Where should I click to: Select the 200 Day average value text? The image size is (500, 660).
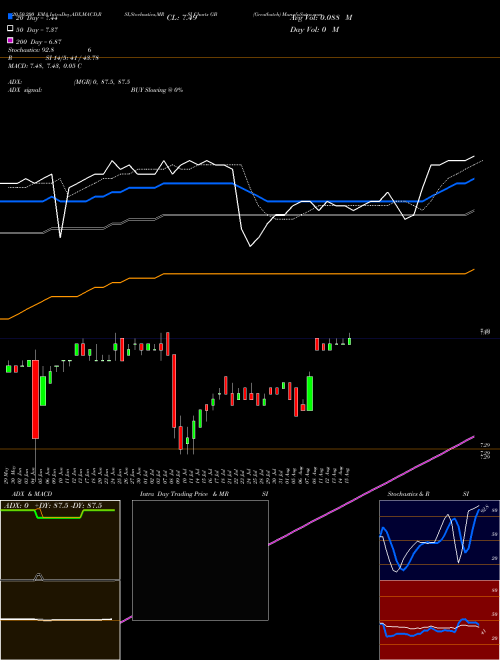coord(39,41)
